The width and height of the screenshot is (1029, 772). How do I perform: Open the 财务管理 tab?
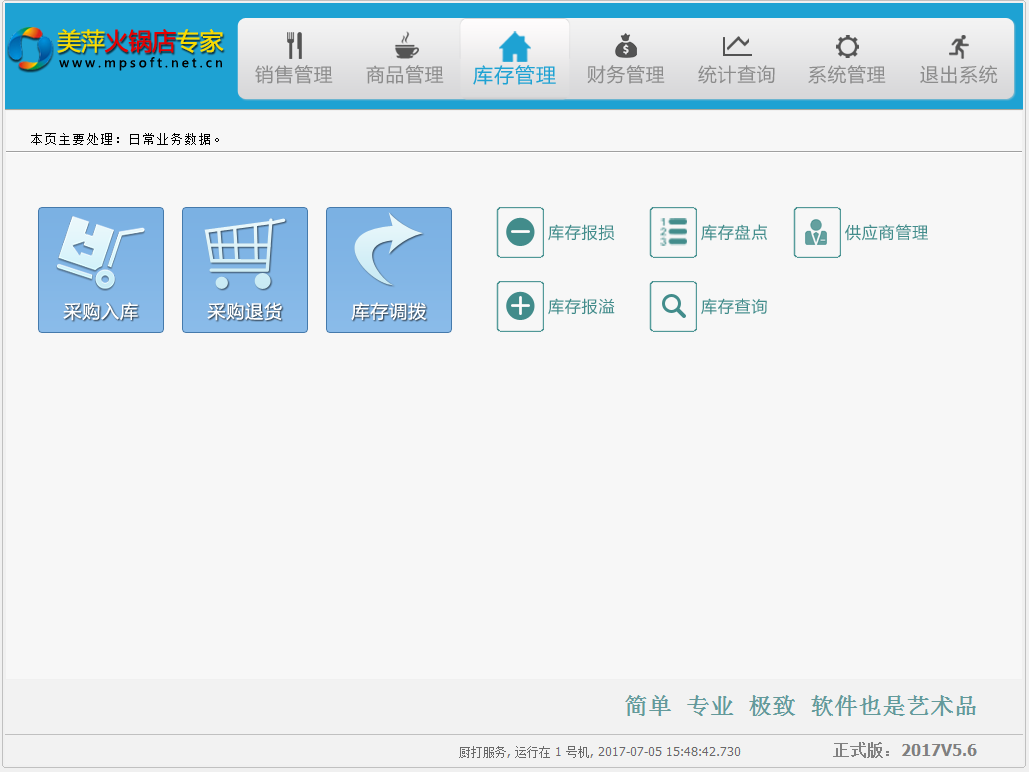tap(625, 60)
